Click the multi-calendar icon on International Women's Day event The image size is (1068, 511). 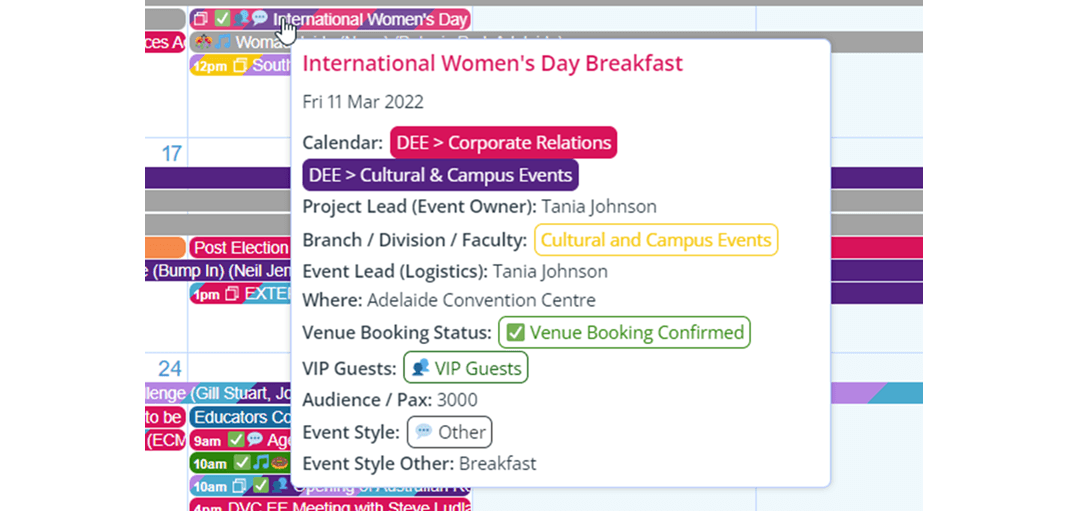tap(201, 19)
